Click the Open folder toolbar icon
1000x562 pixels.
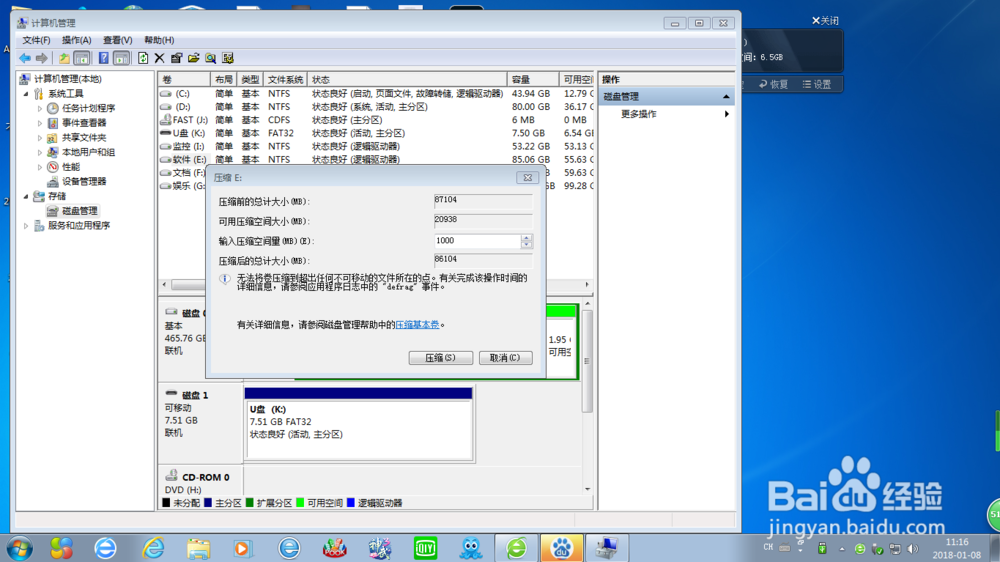193,58
